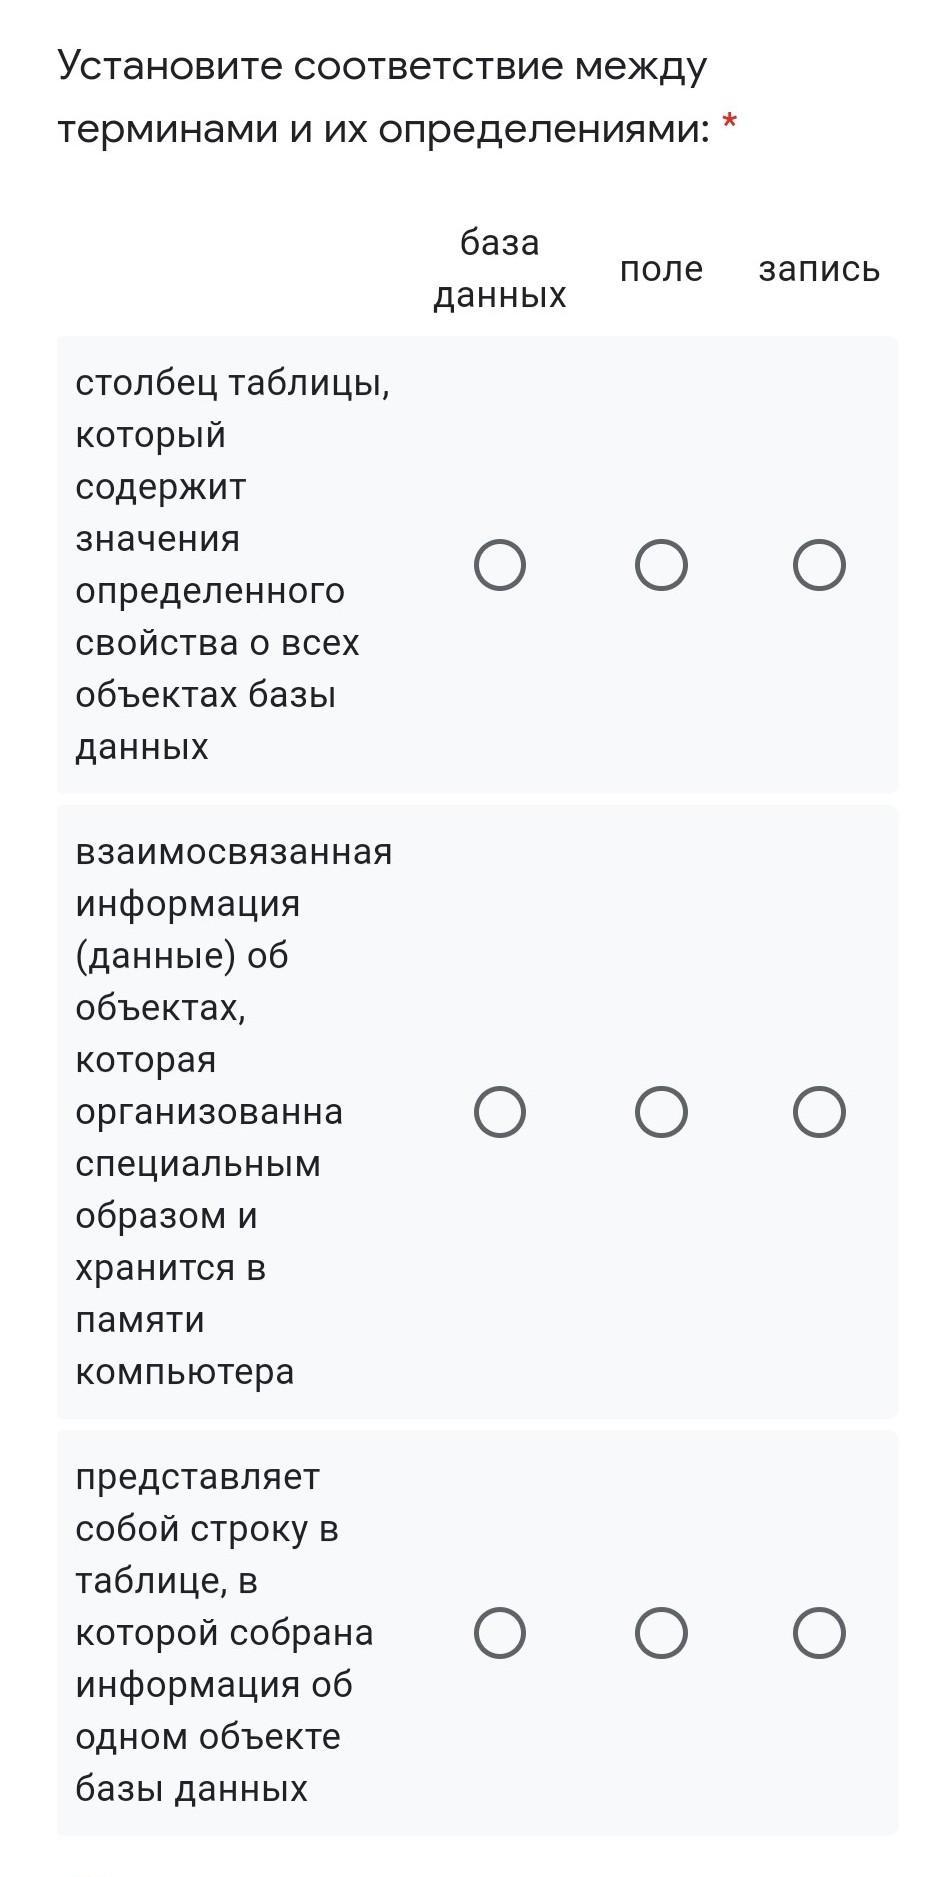Screen dimensions: 946x1877
Task: Click the 'поле' column header
Action: 661,269
